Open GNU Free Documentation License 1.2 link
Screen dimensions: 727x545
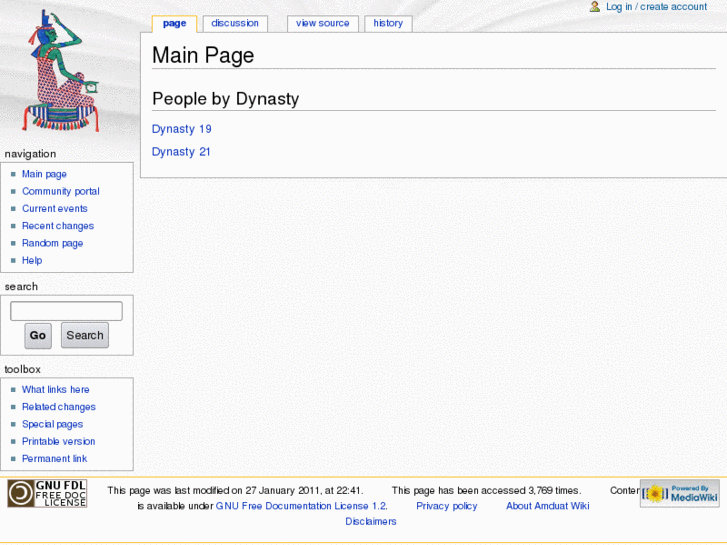pyautogui.click(x=301, y=506)
